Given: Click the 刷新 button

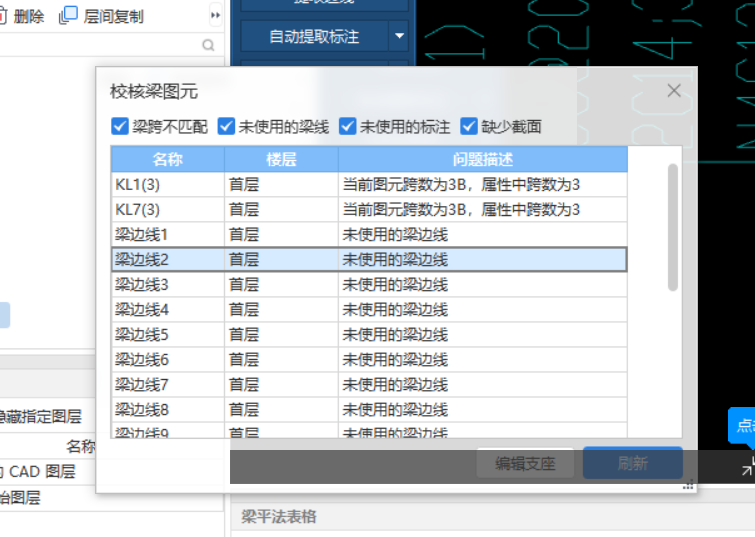Looking at the screenshot, I should coord(633,463).
